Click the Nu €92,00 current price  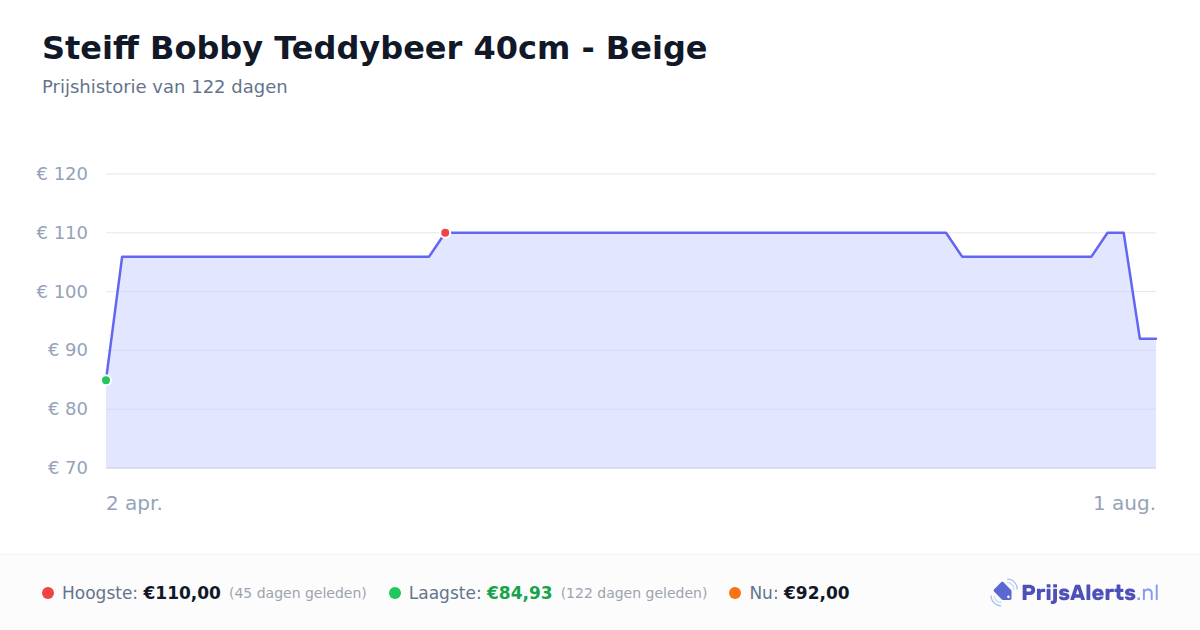click(x=816, y=593)
